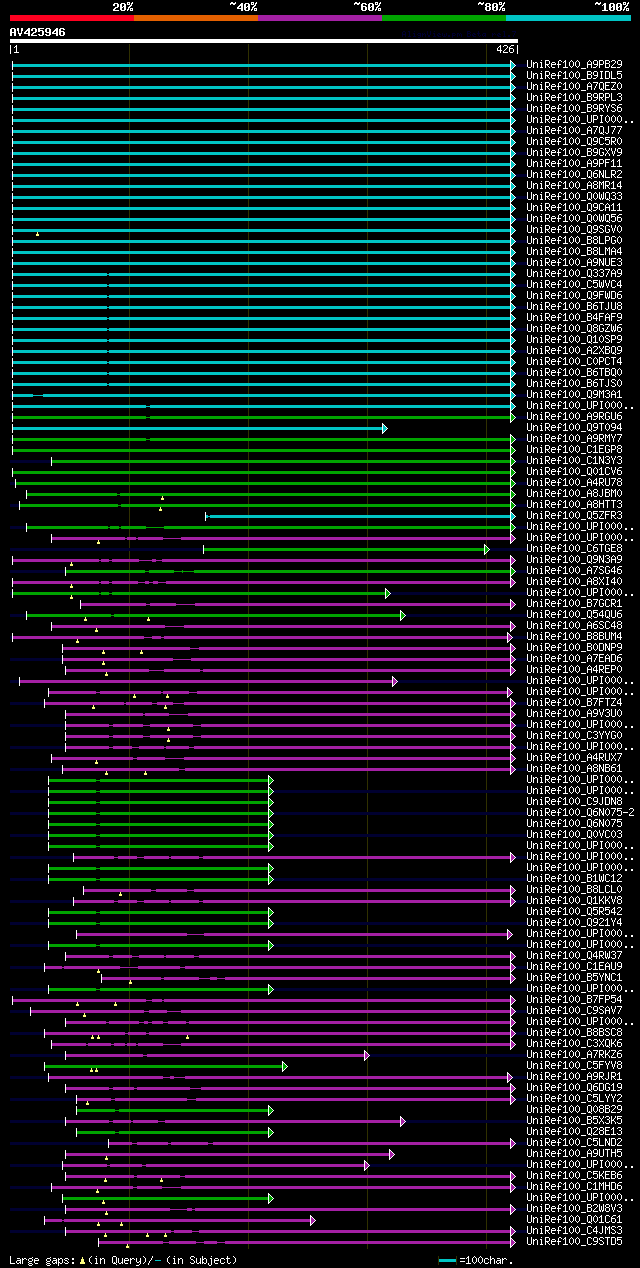Click the label UniRef100_Q5ZFR3
This screenshot has width=640, height=1268.
574,516
